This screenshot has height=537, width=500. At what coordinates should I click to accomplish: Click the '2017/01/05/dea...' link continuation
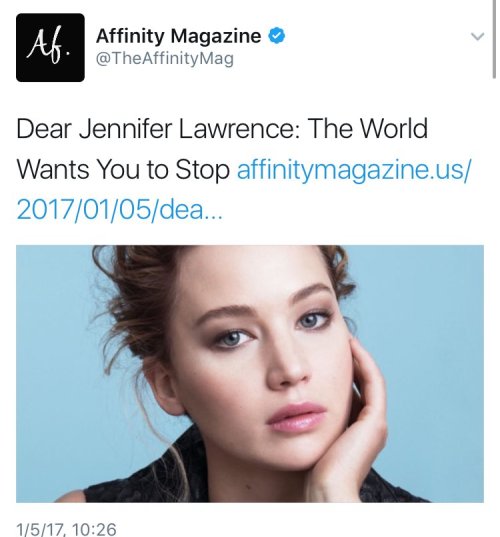coord(120,210)
